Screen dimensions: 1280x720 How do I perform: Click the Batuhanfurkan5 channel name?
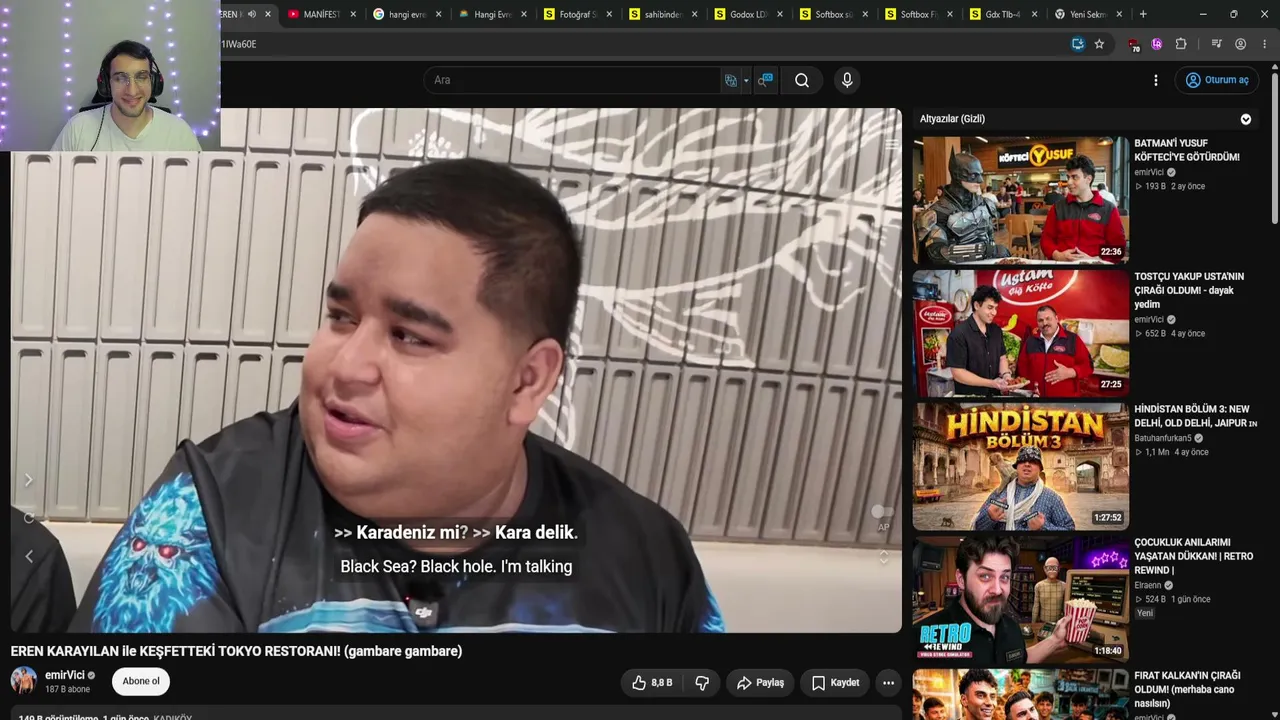(x=1163, y=438)
